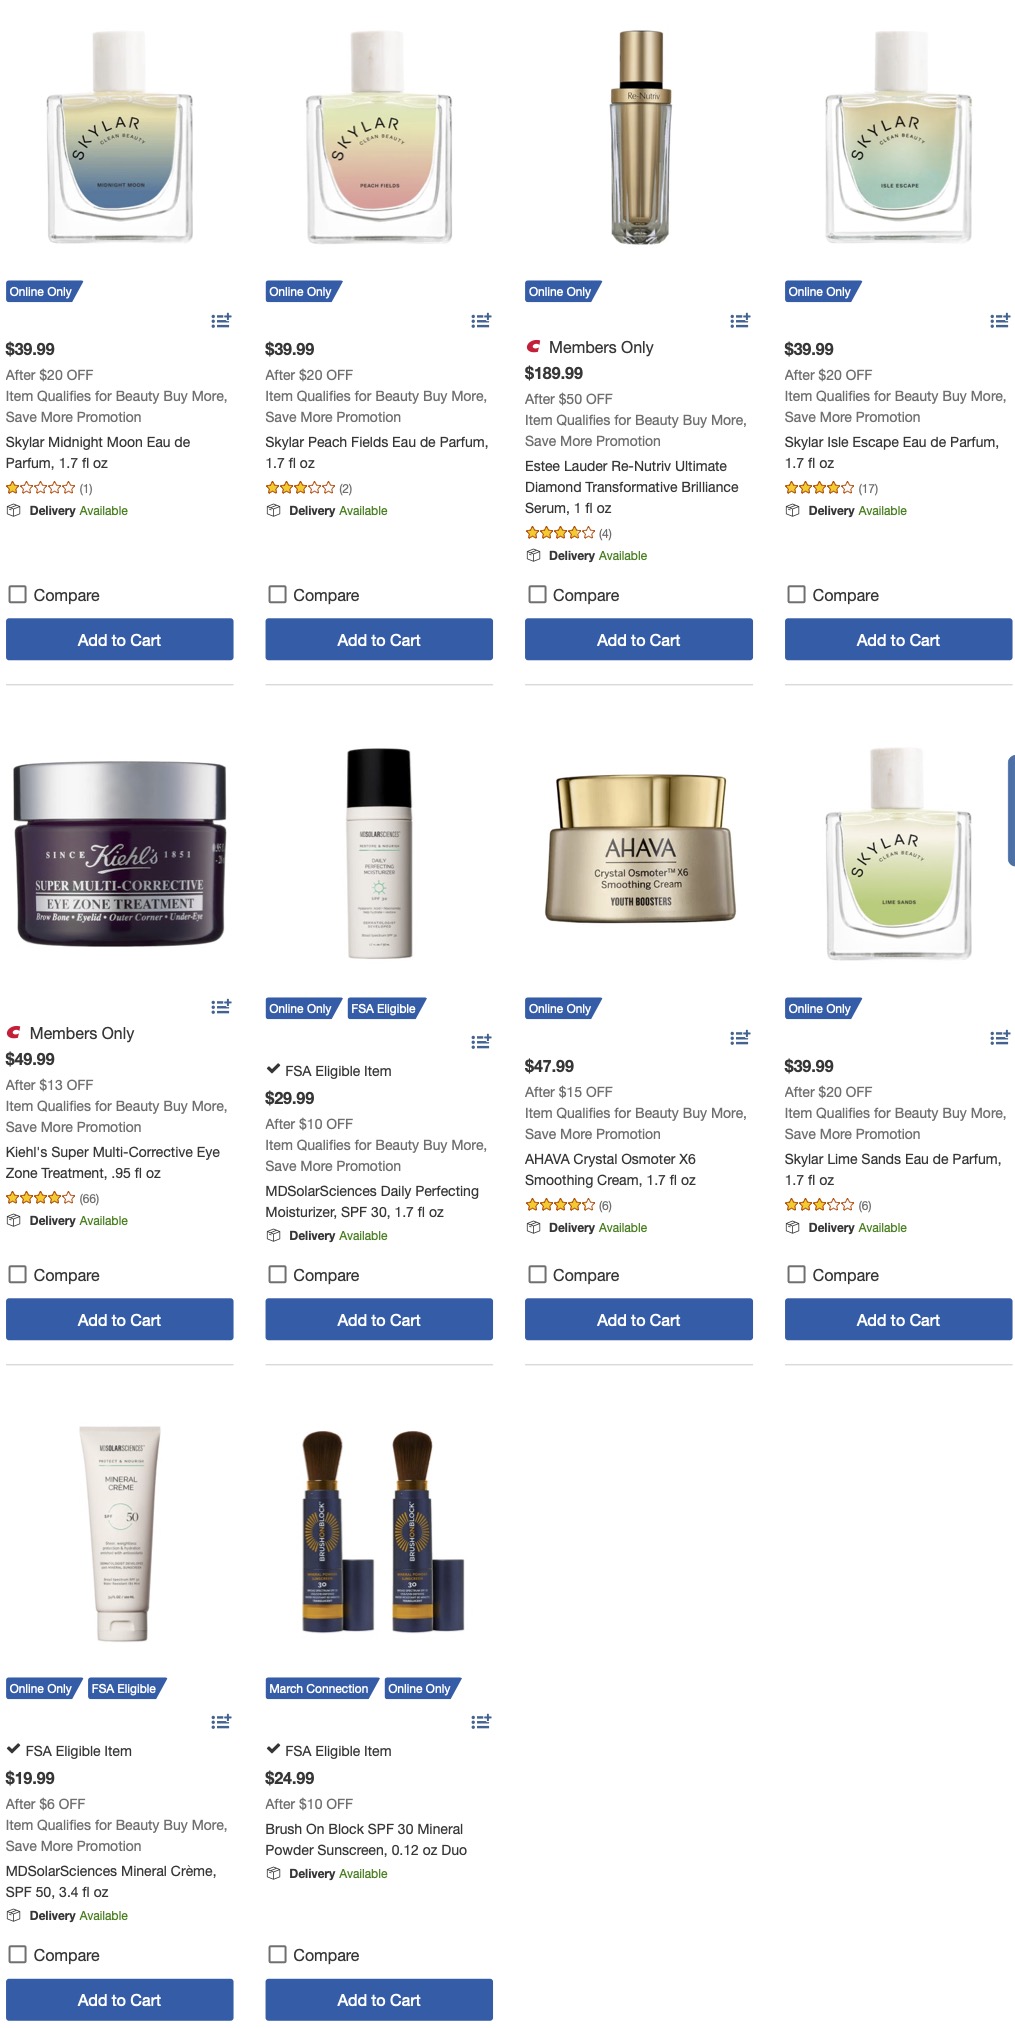Add Skylar Lime Sands to list icon
1015x2028 pixels.
pyautogui.click(x=1000, y=1038)
